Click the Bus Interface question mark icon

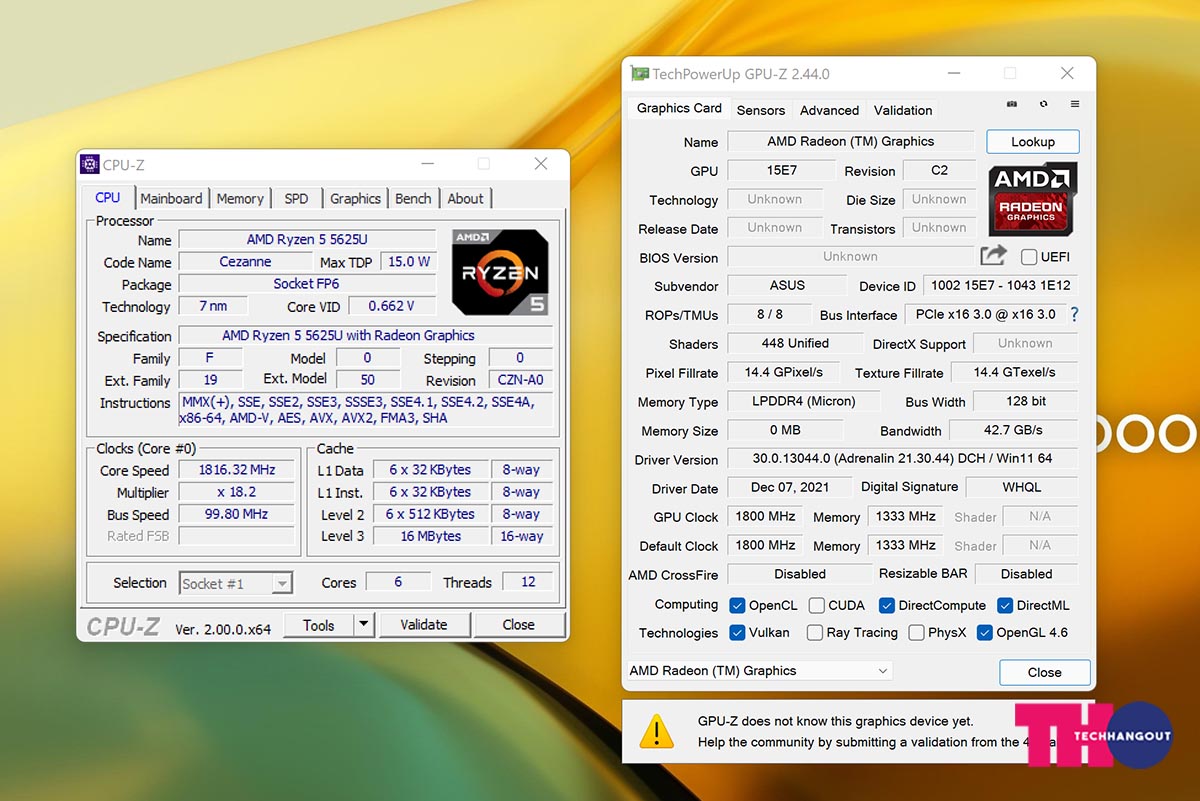[x=1075, y=314]
